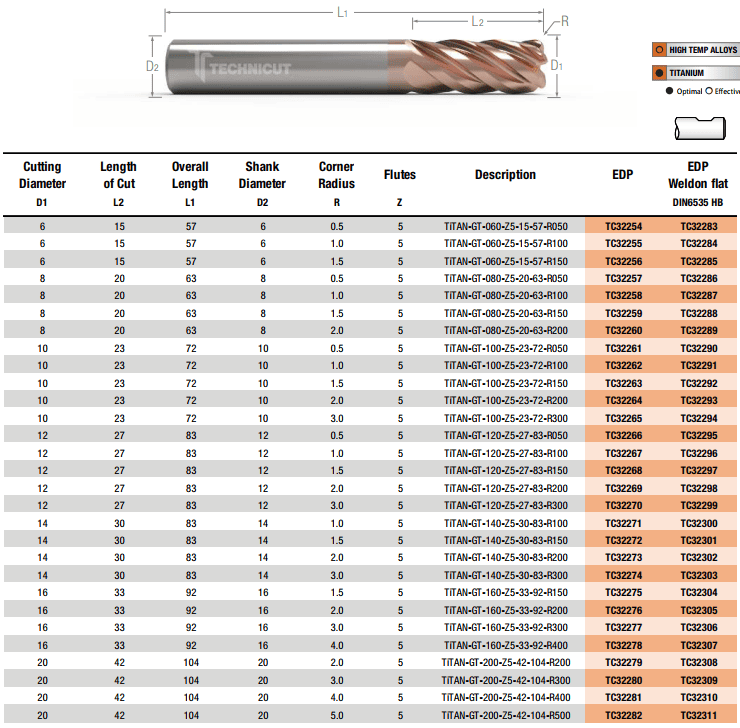The image size is (740, 728).
Task: Select EDP code TC32270
Action: pos(623,506)
